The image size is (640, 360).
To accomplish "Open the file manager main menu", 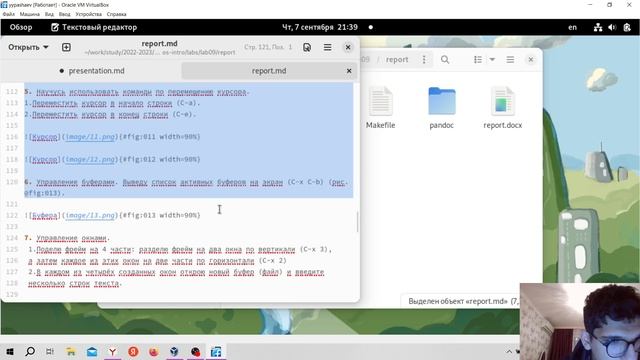I will [510, 60].
